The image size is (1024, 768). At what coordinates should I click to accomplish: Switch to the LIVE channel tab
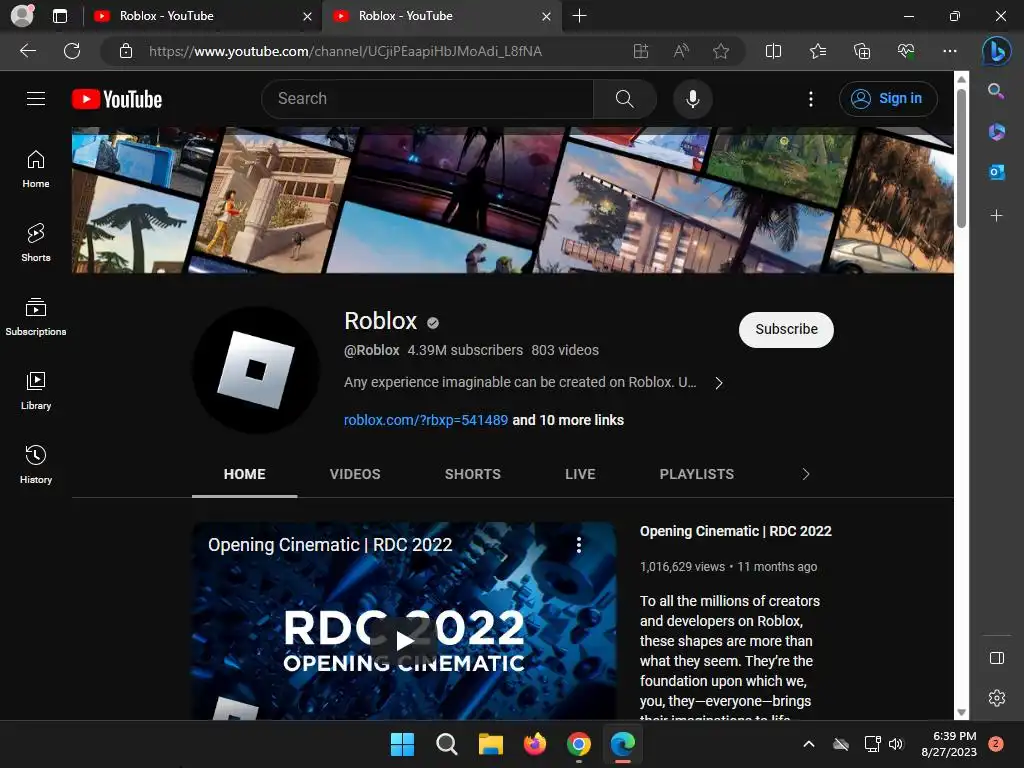(580, 474)
